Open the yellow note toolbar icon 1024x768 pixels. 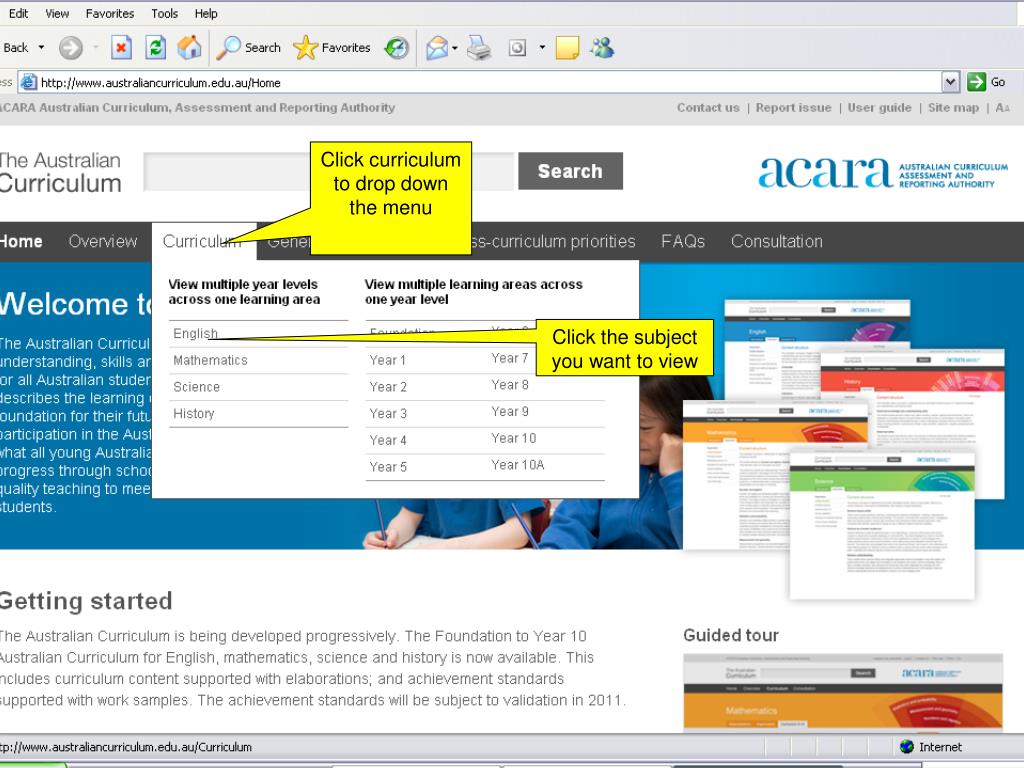coord(567,48)
